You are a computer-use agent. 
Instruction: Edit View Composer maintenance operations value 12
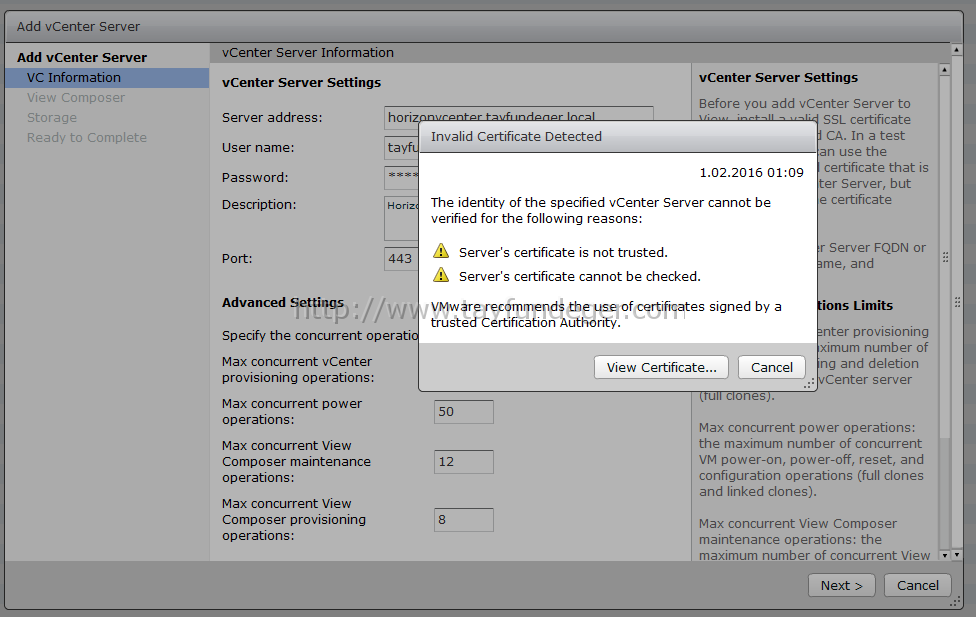click(x=464, y=462)
